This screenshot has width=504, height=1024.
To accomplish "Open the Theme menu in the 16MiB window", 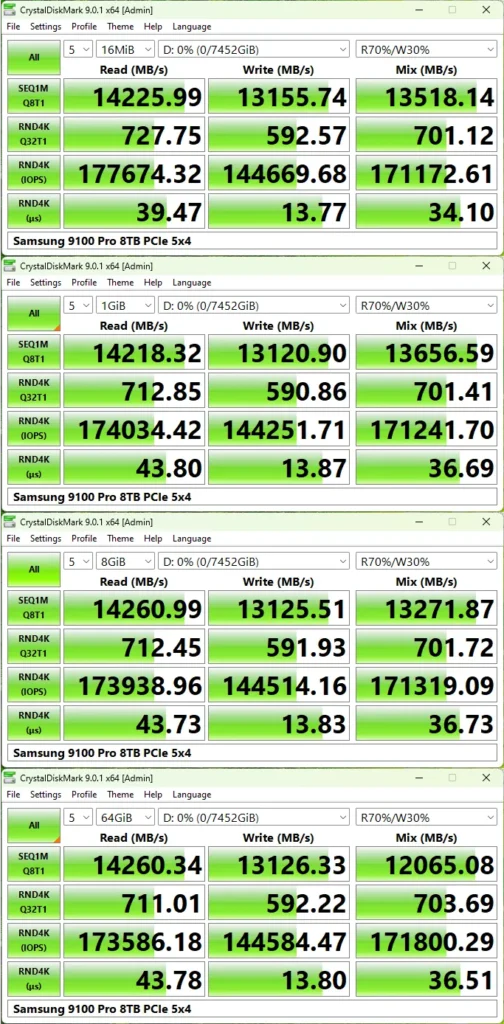I will tap(120, 27).
